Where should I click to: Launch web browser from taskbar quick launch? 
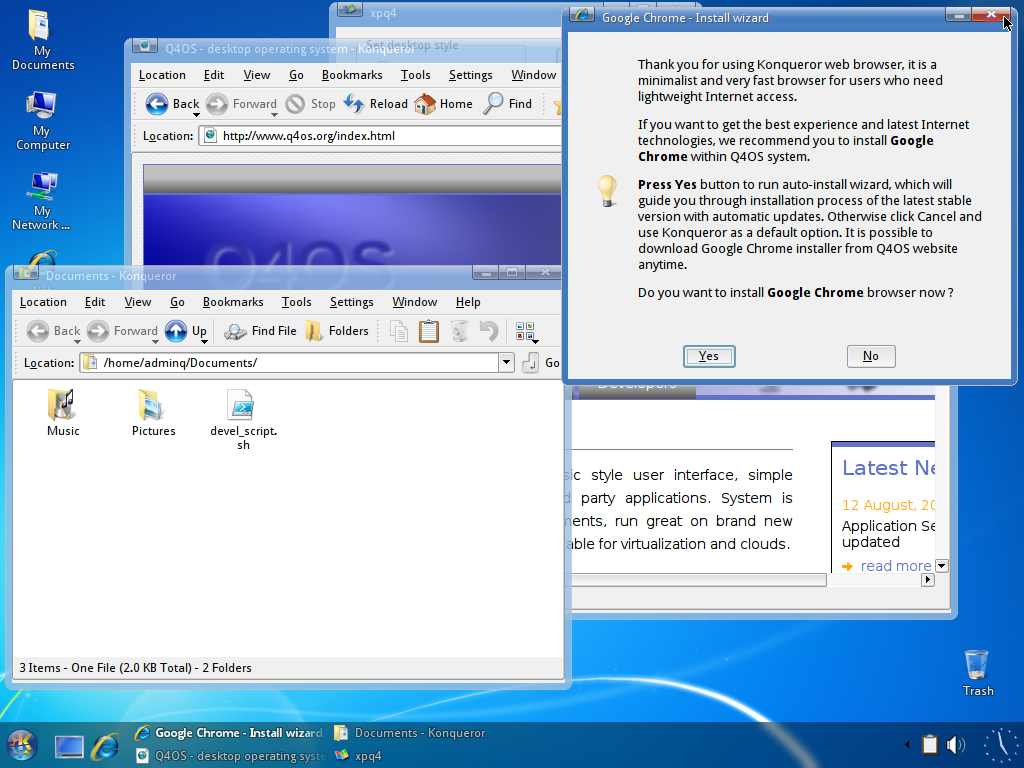(104, 746)
